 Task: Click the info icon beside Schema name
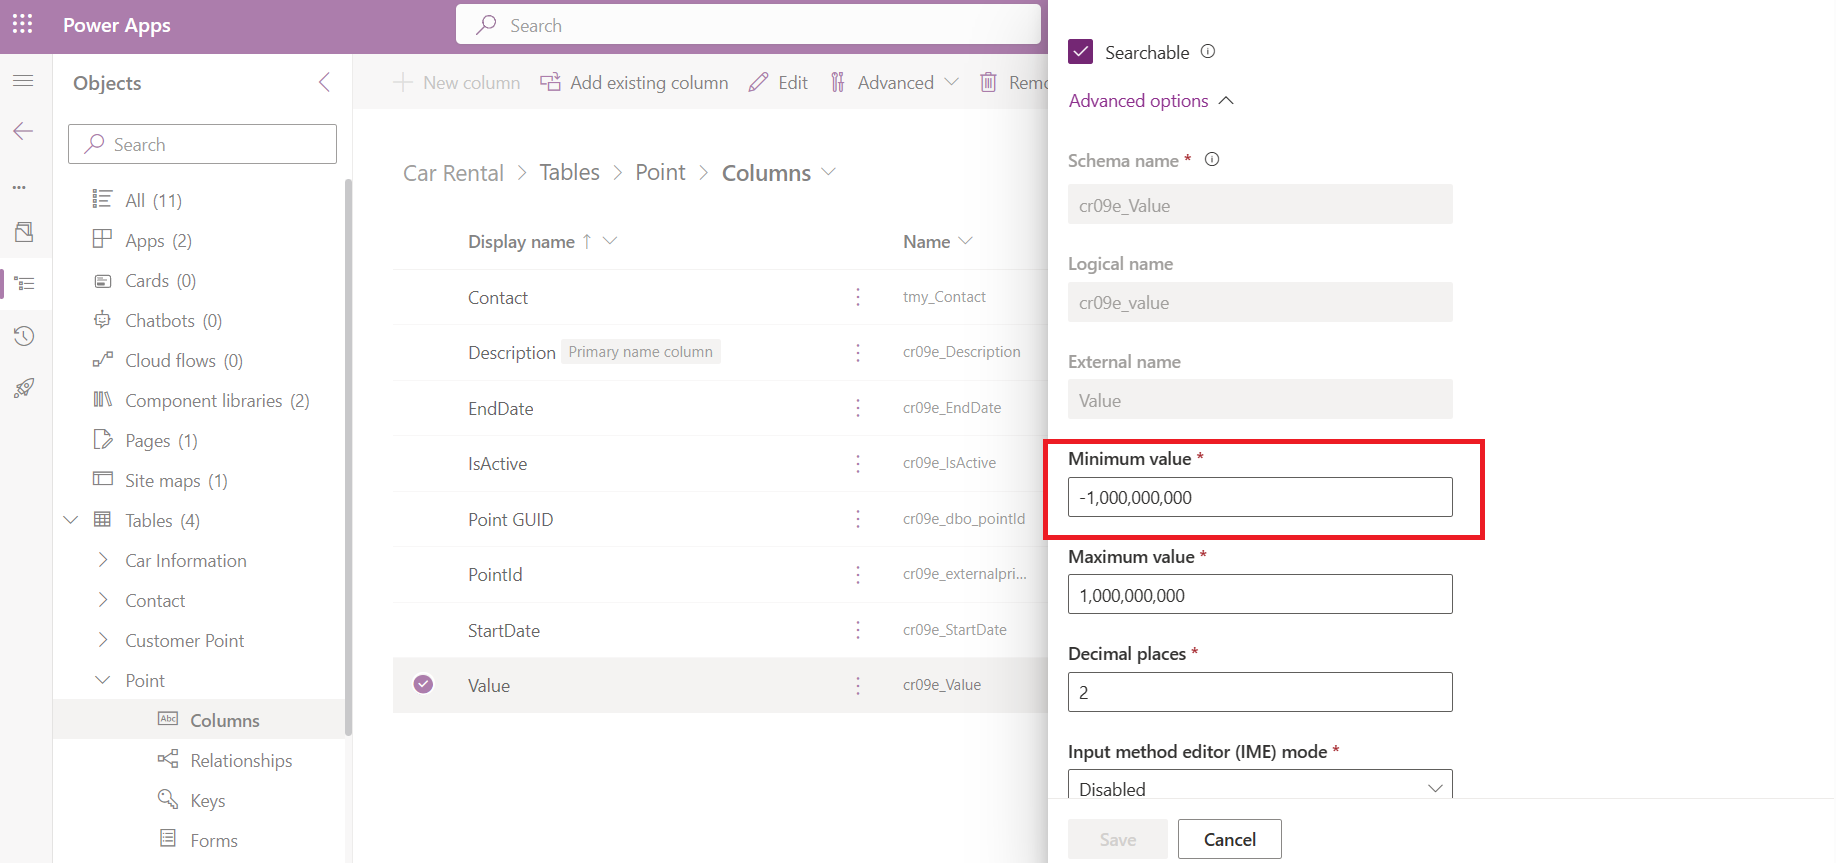click(x=1212, y=159)
